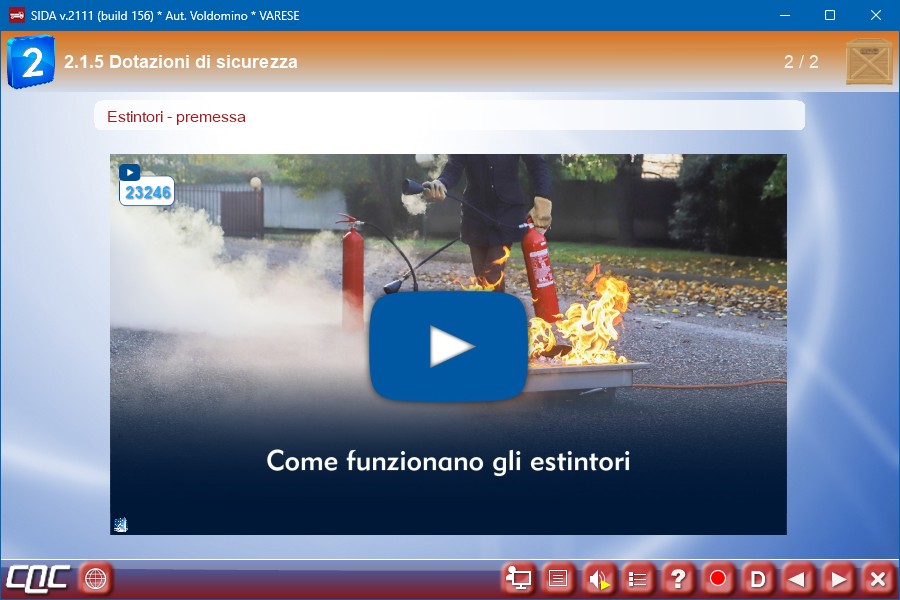The image size is (900, 600).
Task: Close the lesson with X button
Action: pos(877,578)
